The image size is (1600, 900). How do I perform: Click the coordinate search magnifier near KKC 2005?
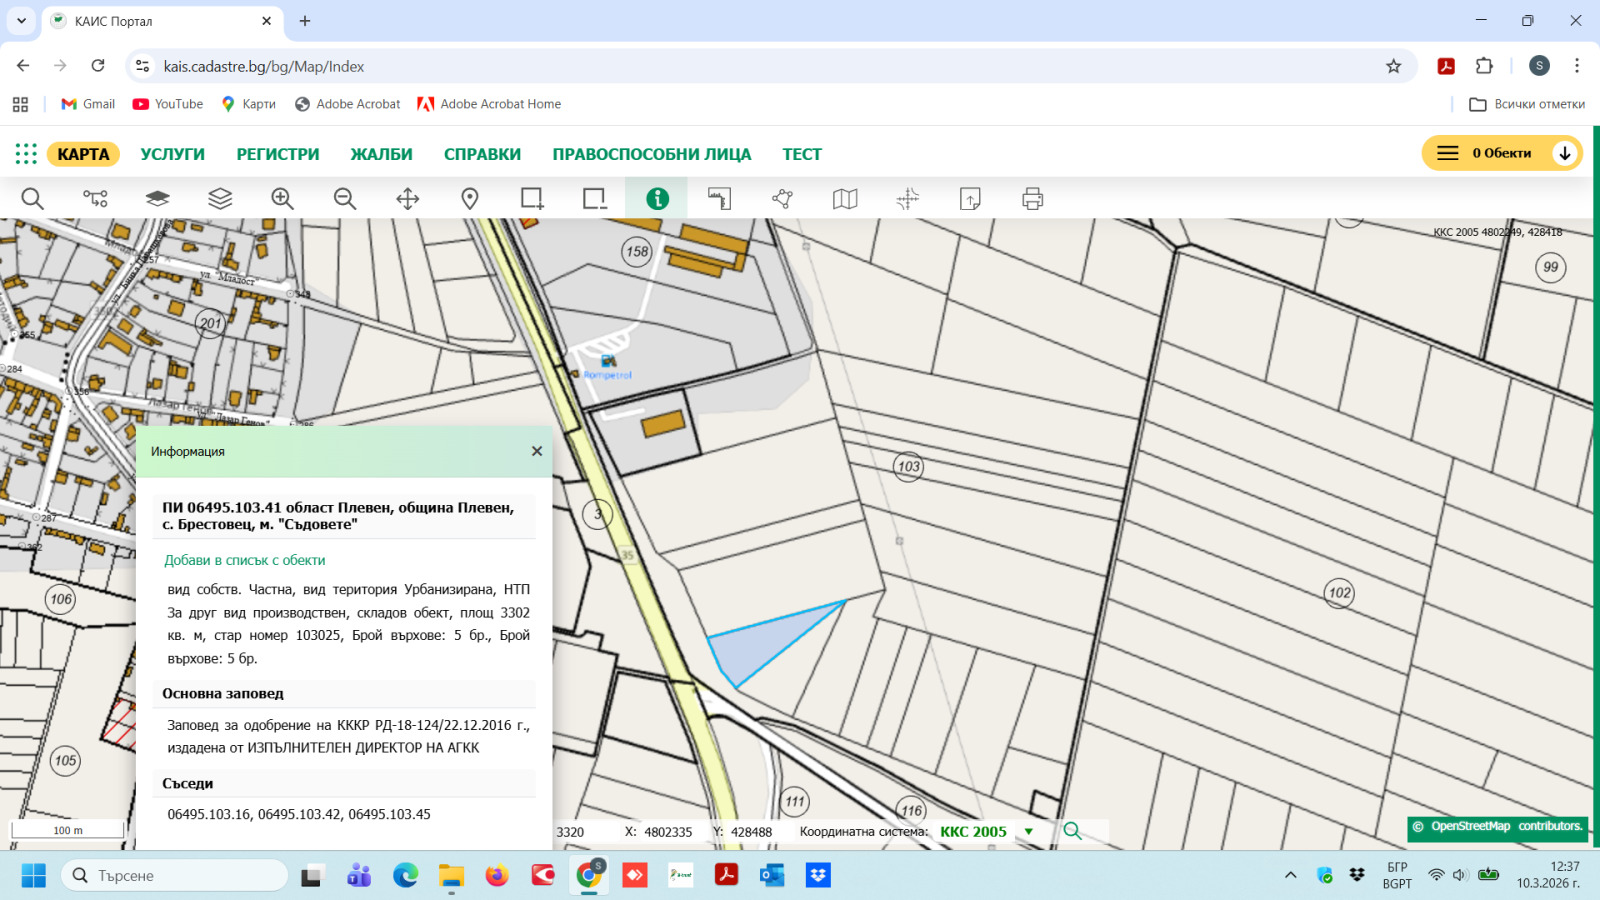pos(1074,831)
